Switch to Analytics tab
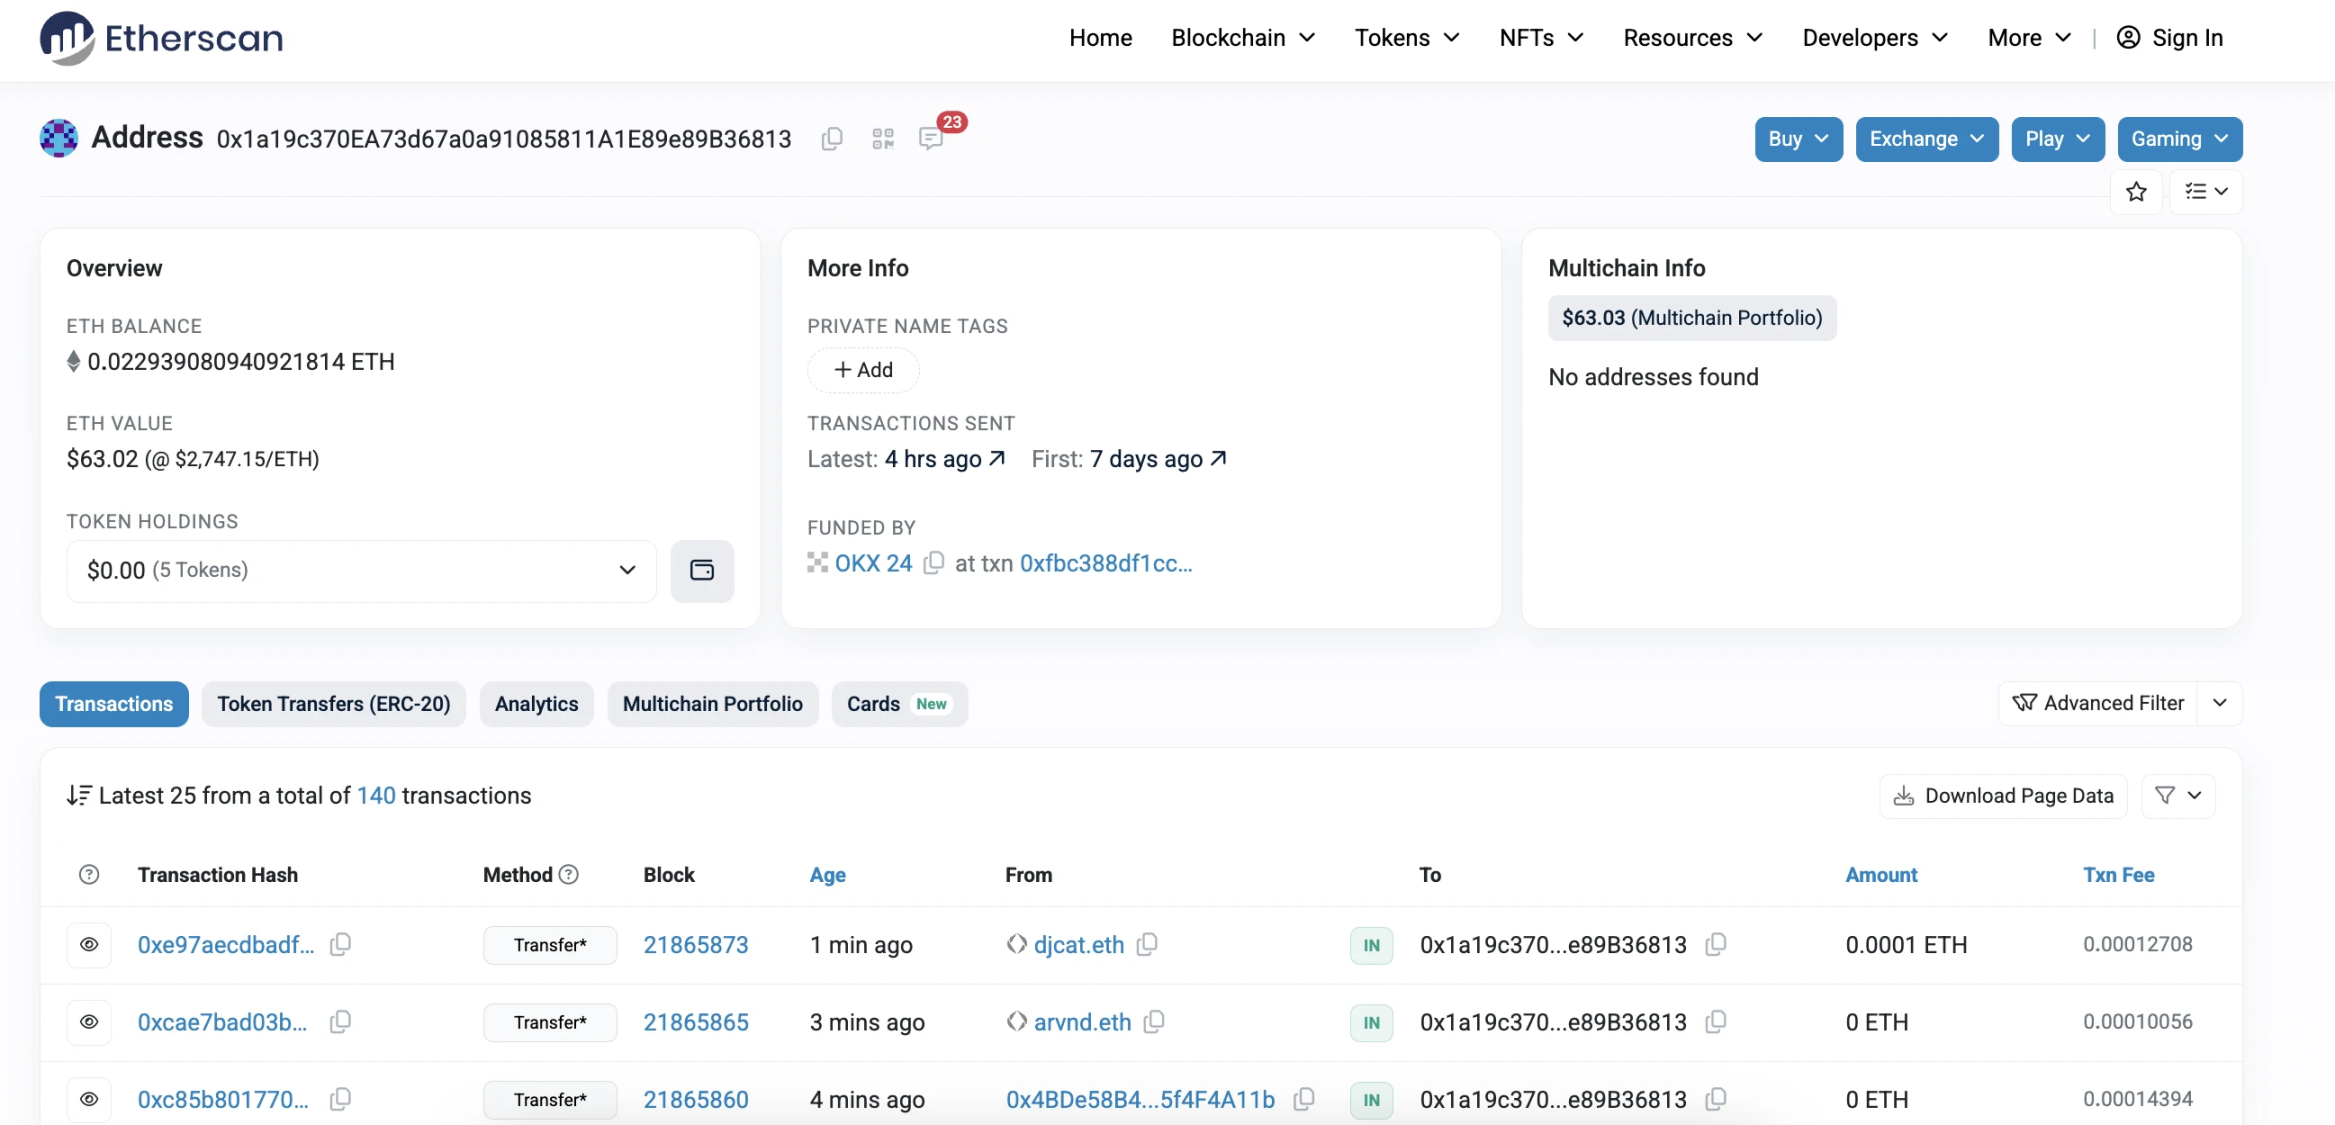The height and width of the screenshot is (1125, 2335). pyautogui.click(x=536, y=703)
